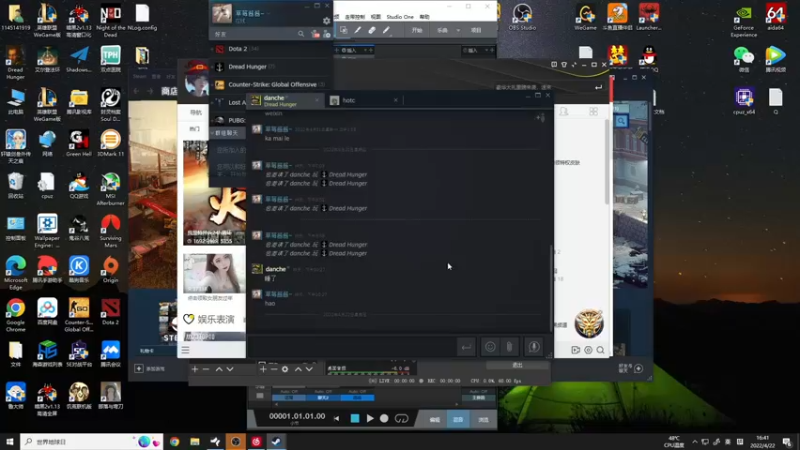Click the attachment icon in Steam chat
Screen dimensions: 800x450
(509, 347)
